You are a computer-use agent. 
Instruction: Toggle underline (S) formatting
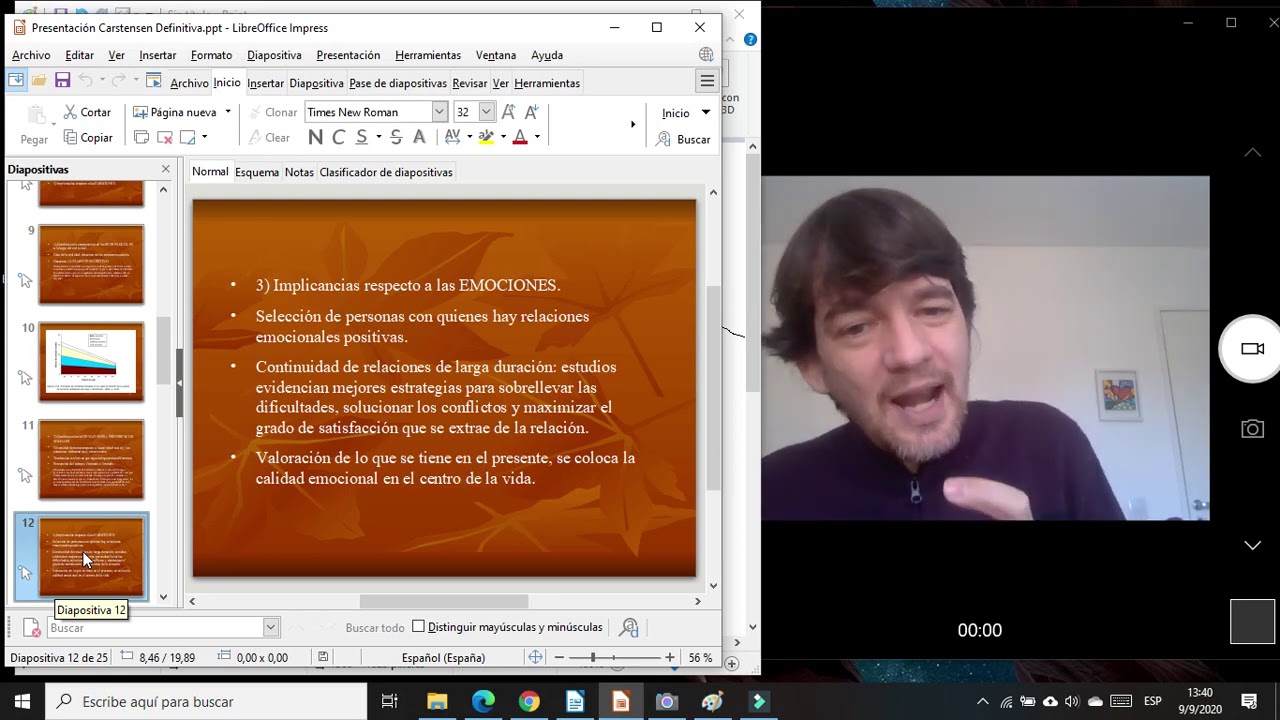click(362, 138)
